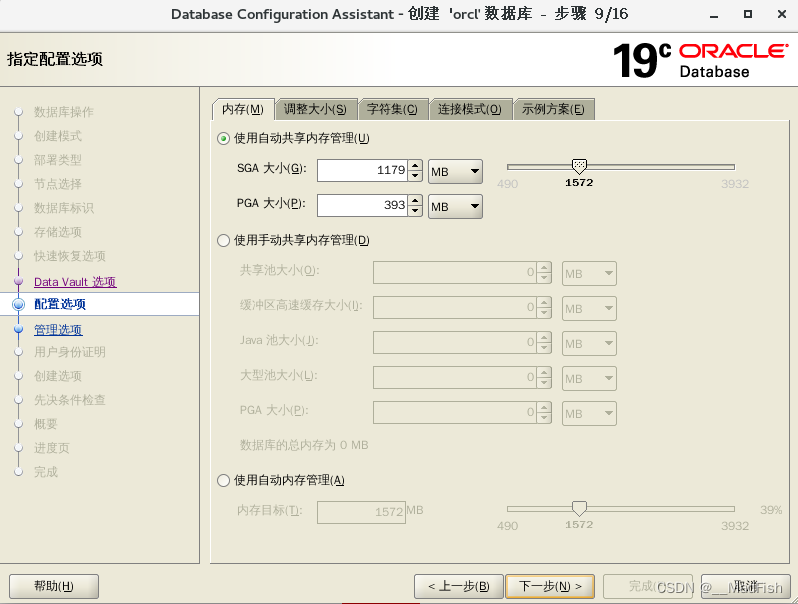Open the manual PGA 大小 MB unit dropdown

tap(589, 414)
